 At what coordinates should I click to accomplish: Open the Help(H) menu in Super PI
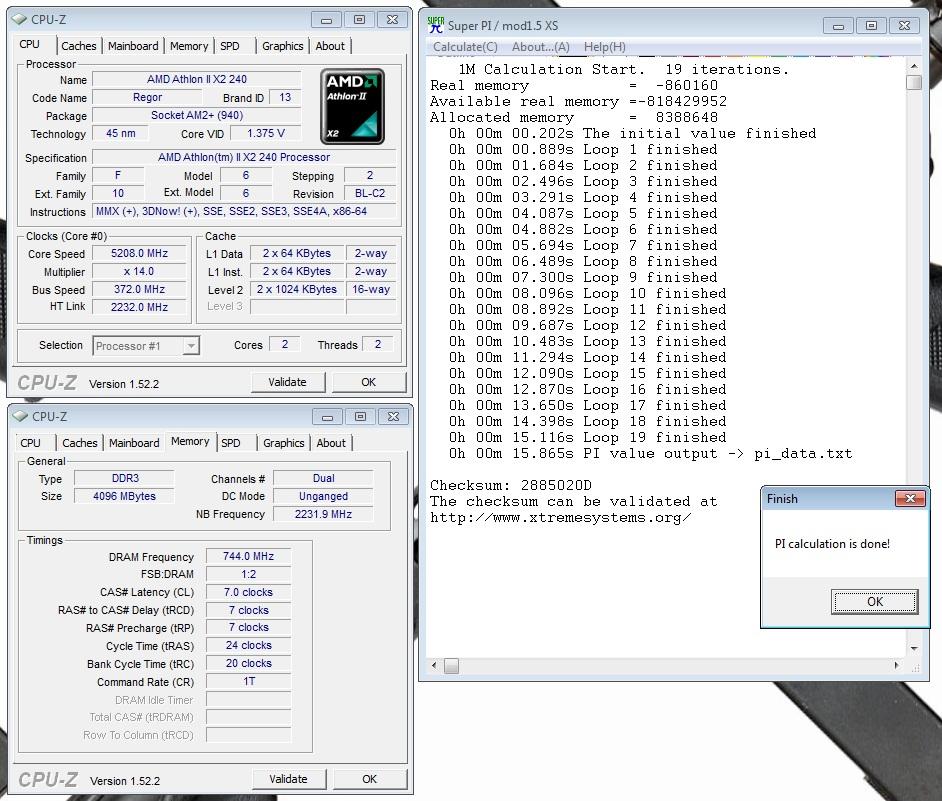[604, 47]
